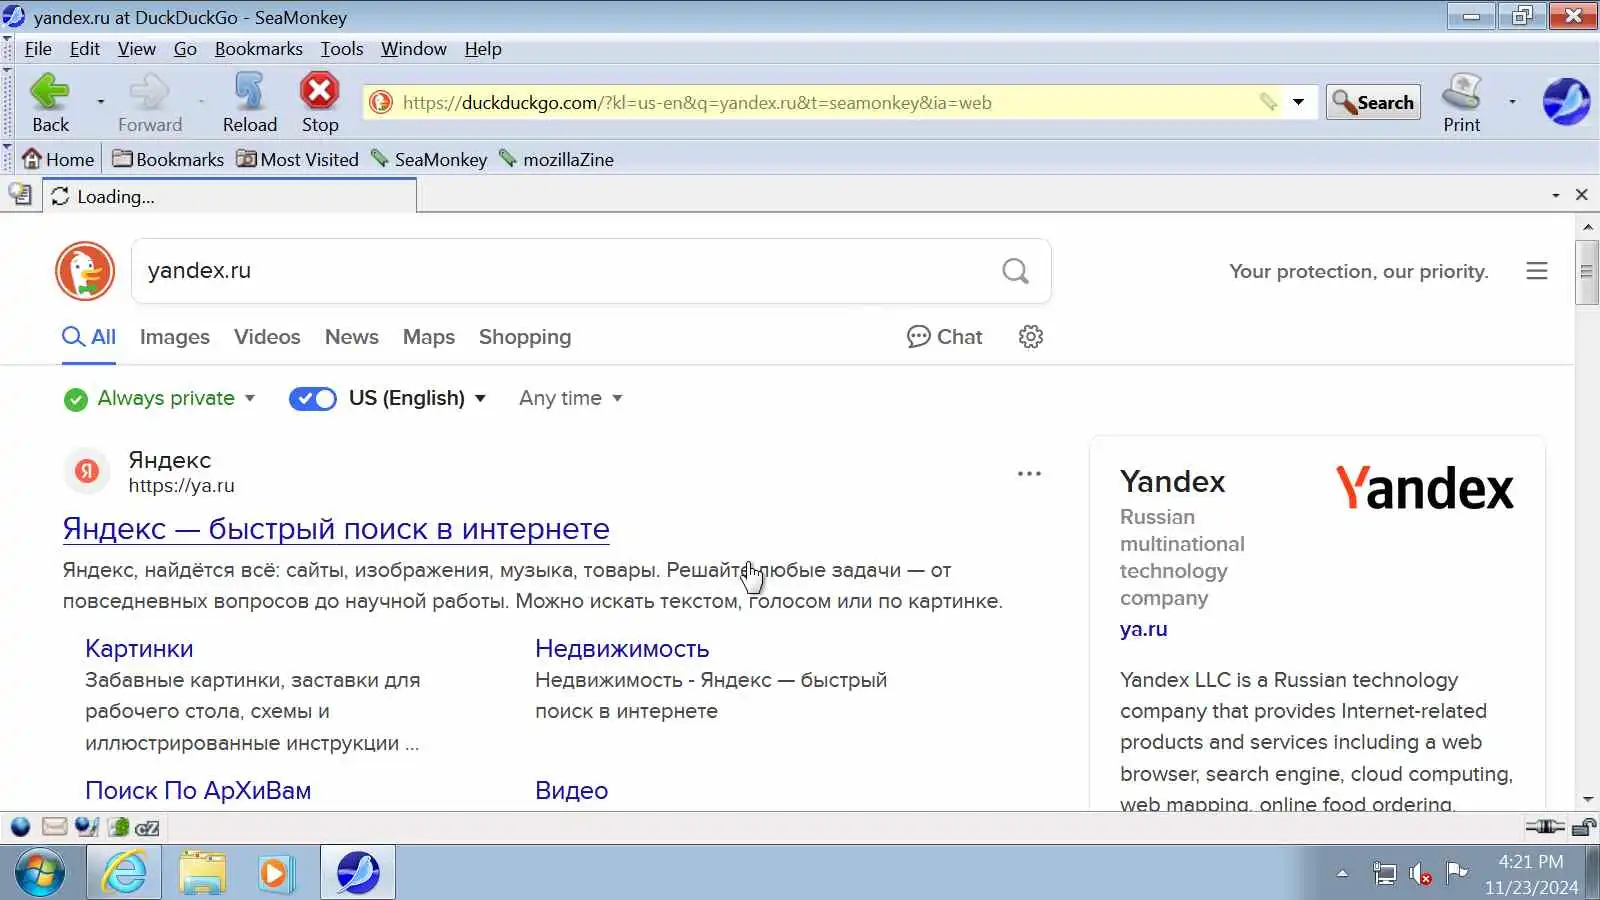
Task: Expand the Back button history dropdown arrow
Action: coord(100,102)
